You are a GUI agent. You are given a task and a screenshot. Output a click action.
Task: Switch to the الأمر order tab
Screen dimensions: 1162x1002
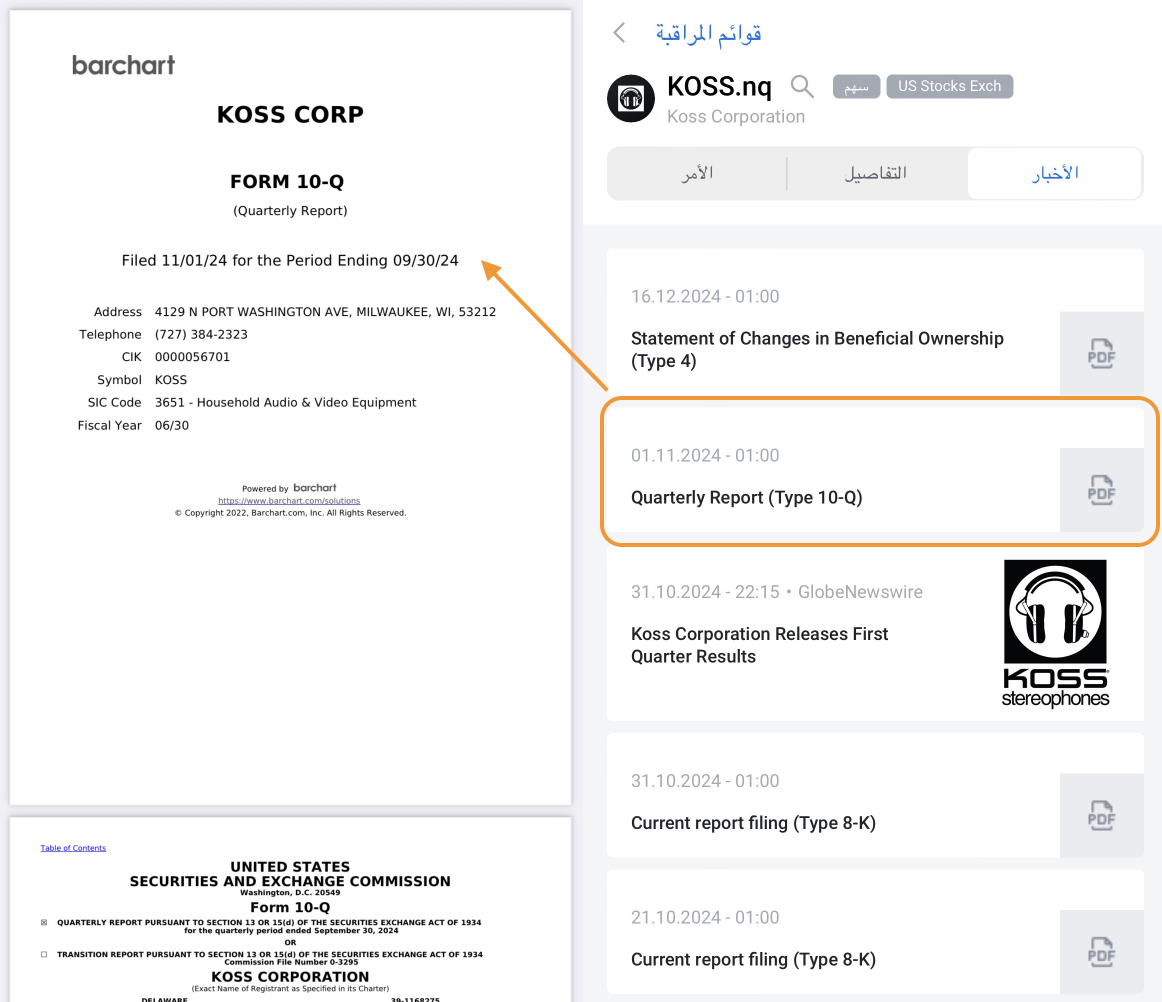[697, 173]
